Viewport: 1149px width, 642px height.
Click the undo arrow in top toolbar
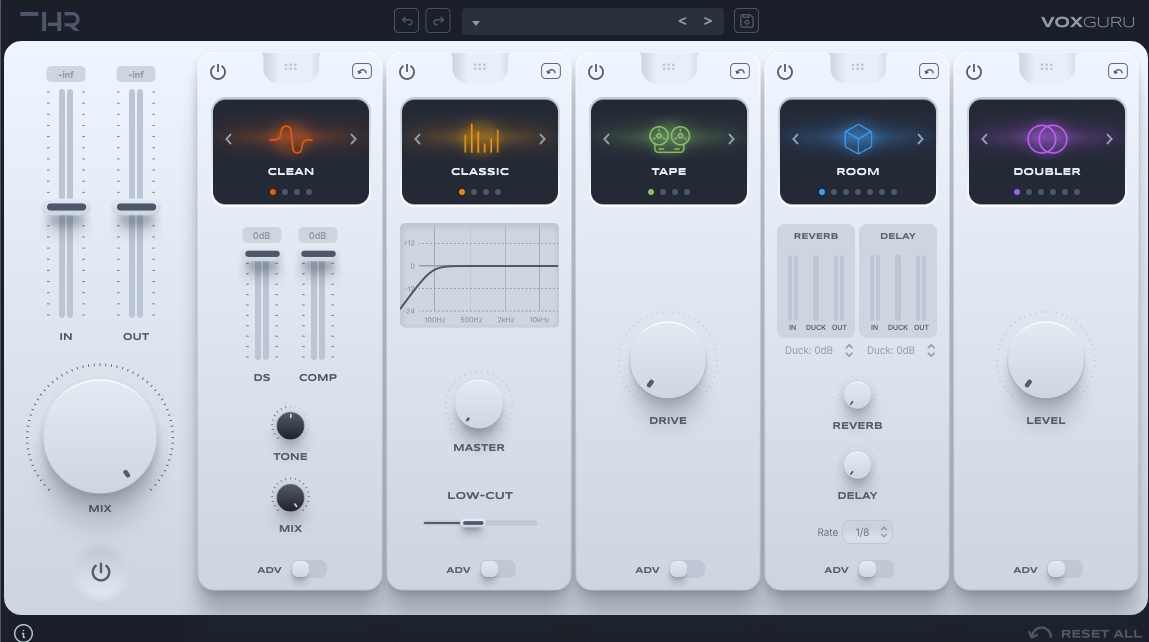pyautogui.click(x=406, y=21)
